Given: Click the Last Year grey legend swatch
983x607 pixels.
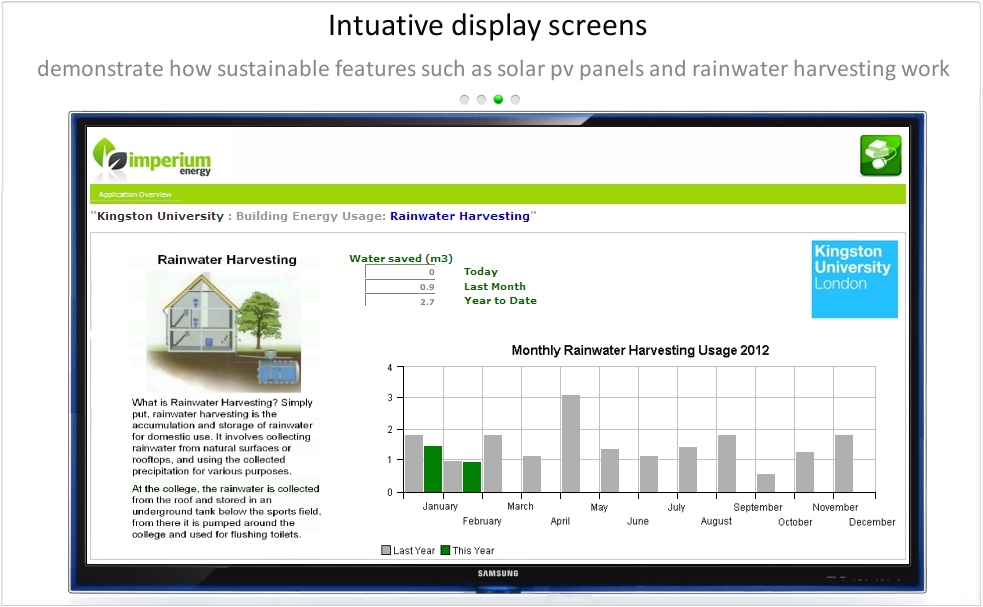Looking at the screenshot, I should (386, 550).
